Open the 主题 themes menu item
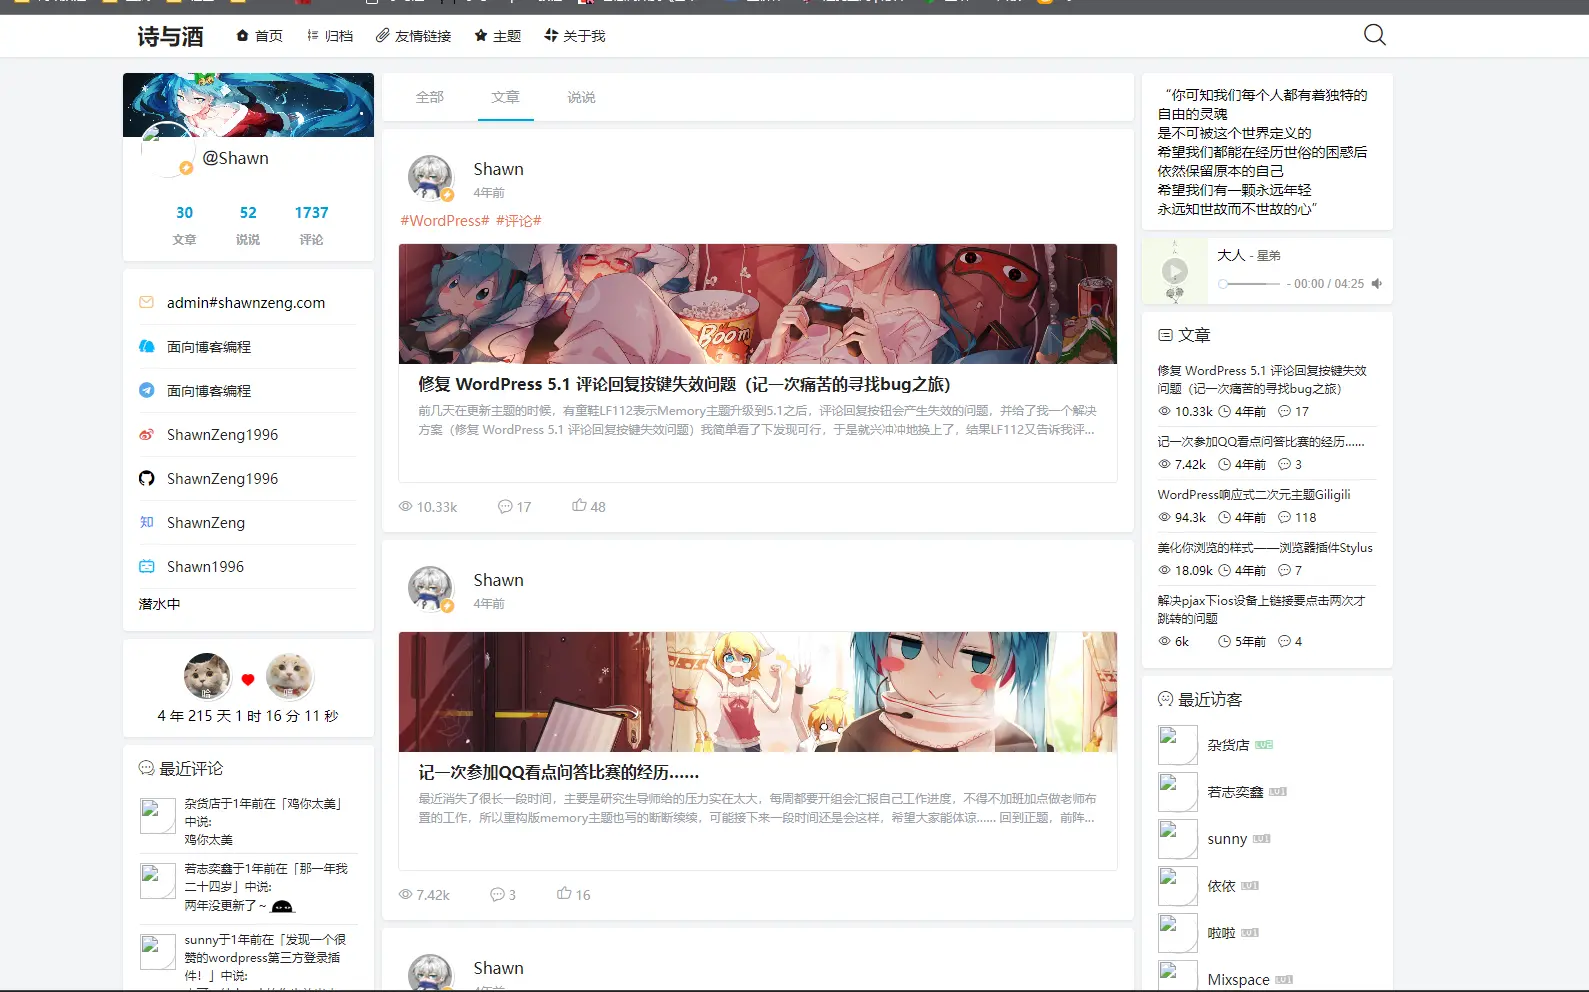Viewport: 1589px width, 992px height. click(x=498, y=36)
